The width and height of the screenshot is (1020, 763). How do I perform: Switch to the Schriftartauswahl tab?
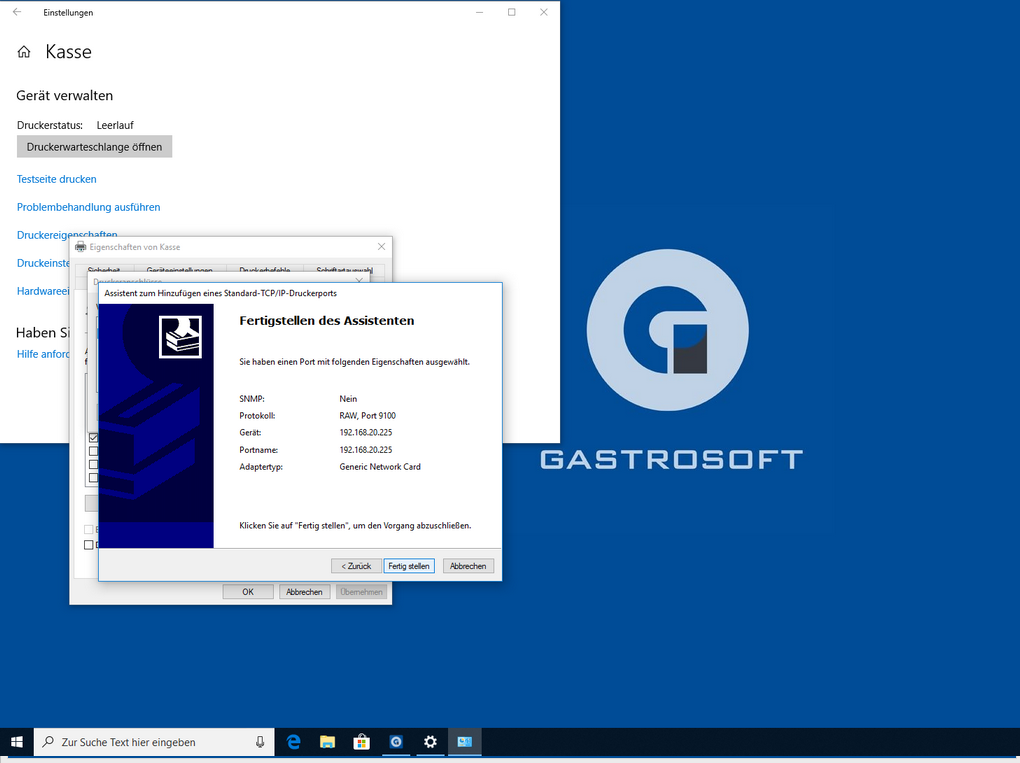(344, 269)
